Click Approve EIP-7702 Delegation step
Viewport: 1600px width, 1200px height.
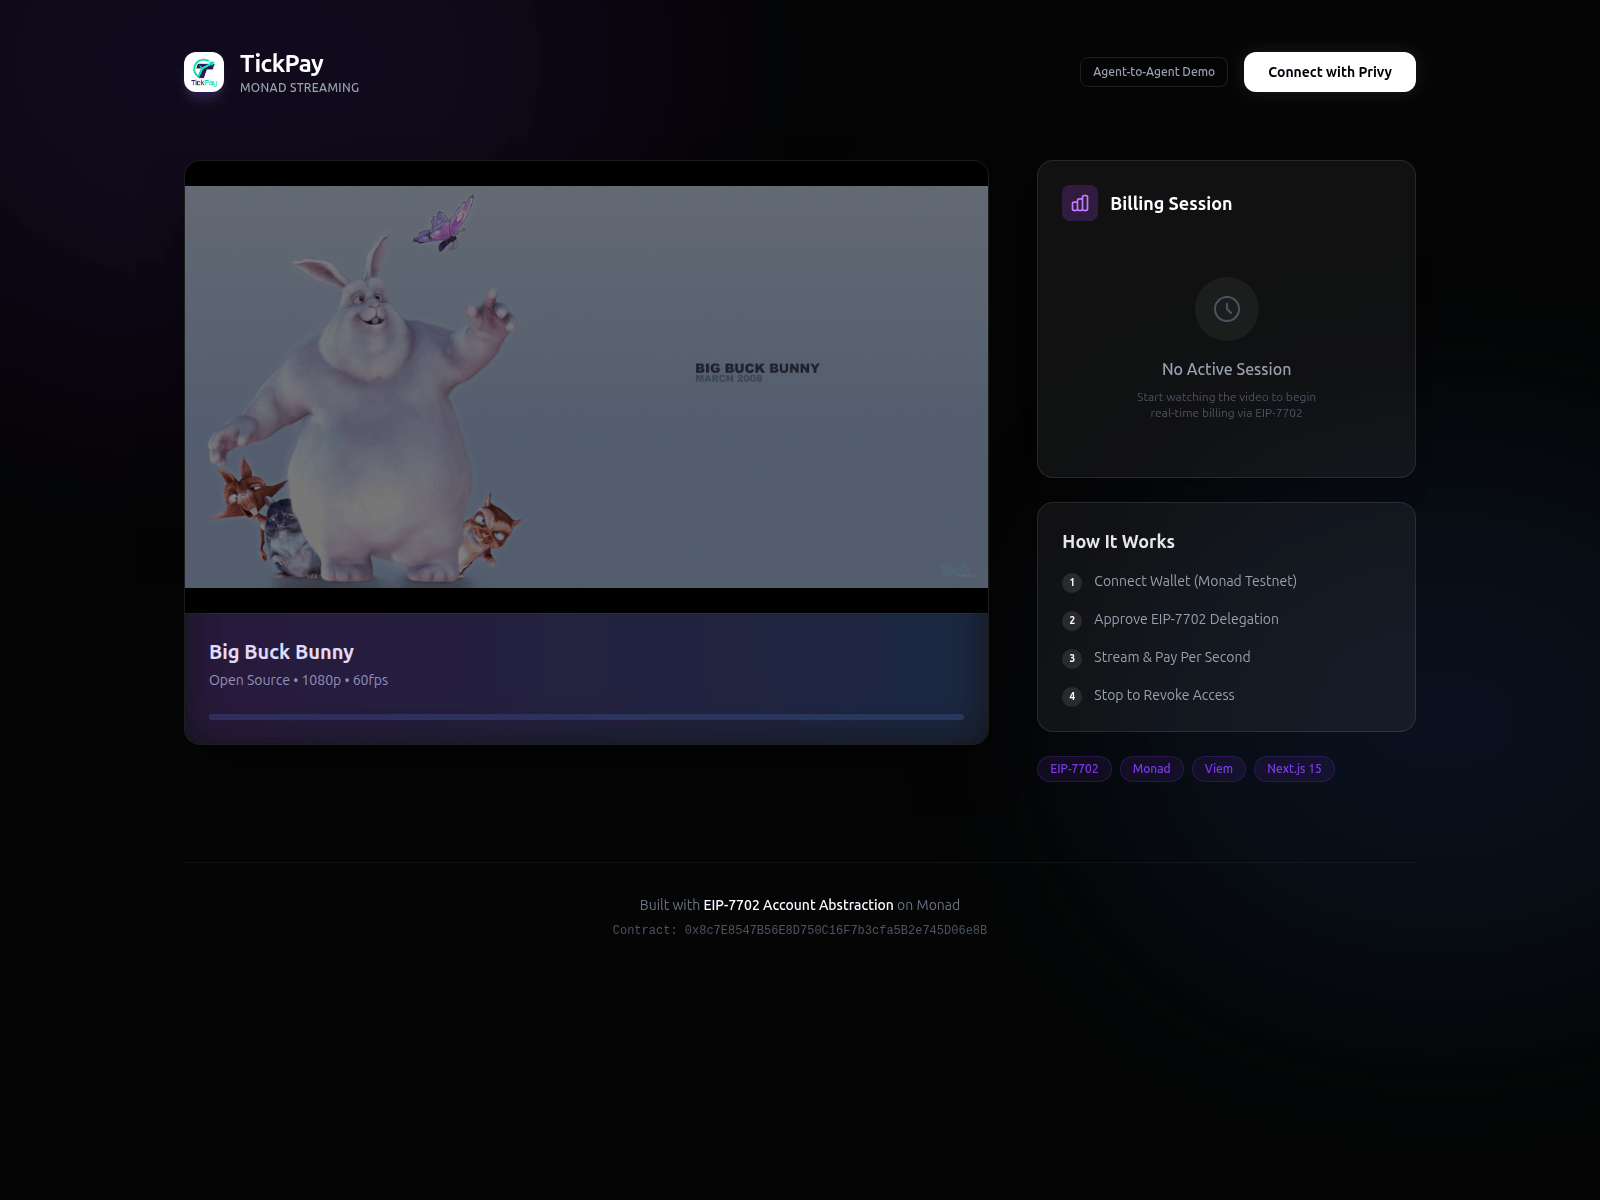pos(1186,619)
